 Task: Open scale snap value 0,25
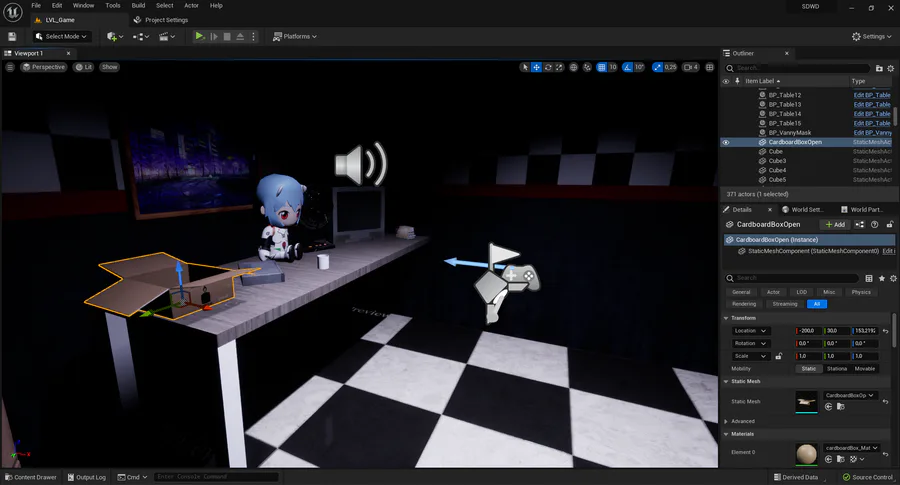coord(670,67)
